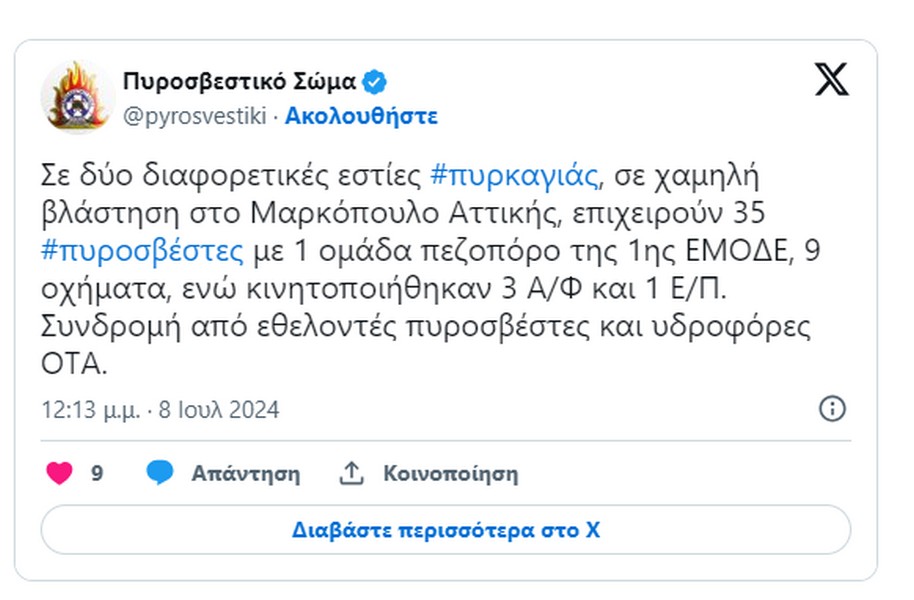Click the closing tweet line beginning Συνδρομή από εθελοντές
This screenshot has width=914, height=600.
(426, 345)
